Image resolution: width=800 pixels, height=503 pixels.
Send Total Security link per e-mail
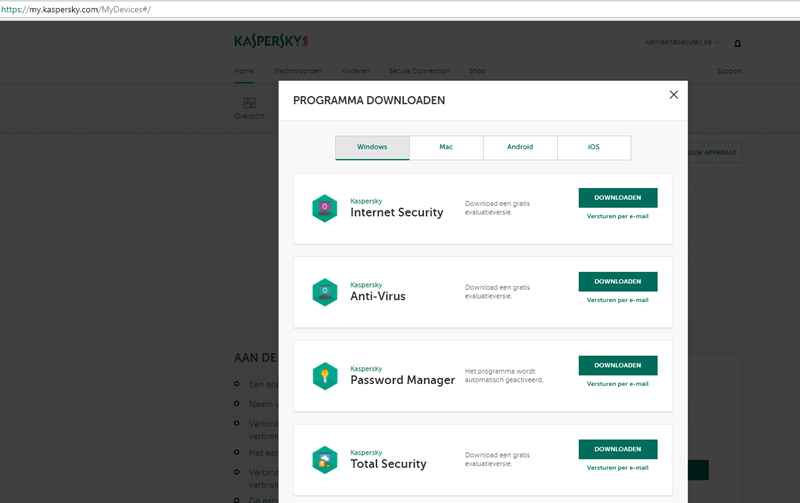tap(617, 468)
